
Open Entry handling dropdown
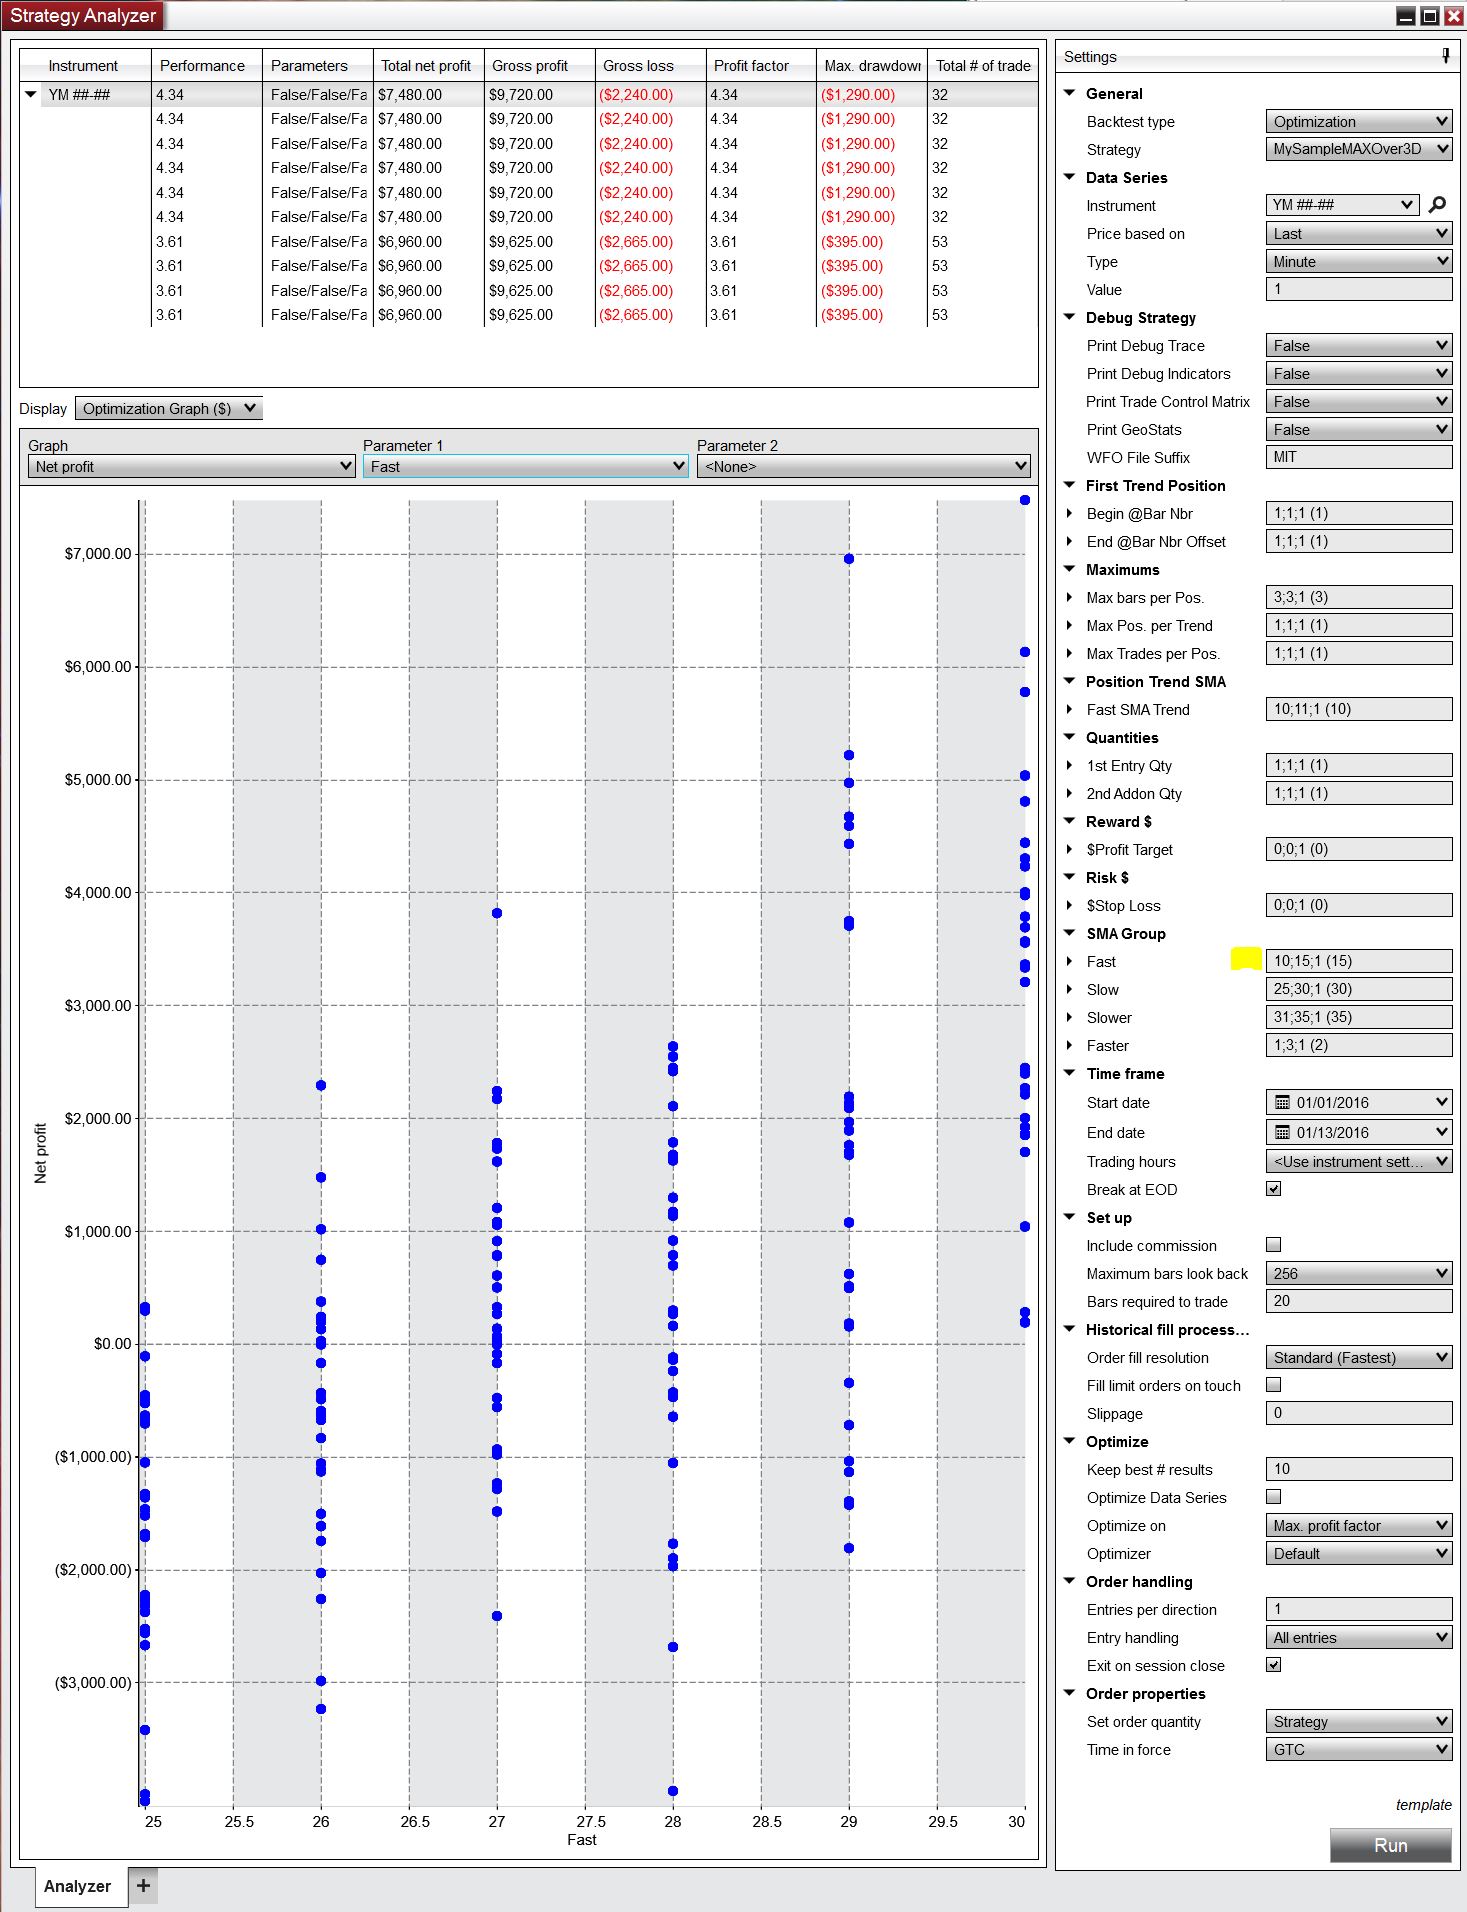coord(1358,1637)
